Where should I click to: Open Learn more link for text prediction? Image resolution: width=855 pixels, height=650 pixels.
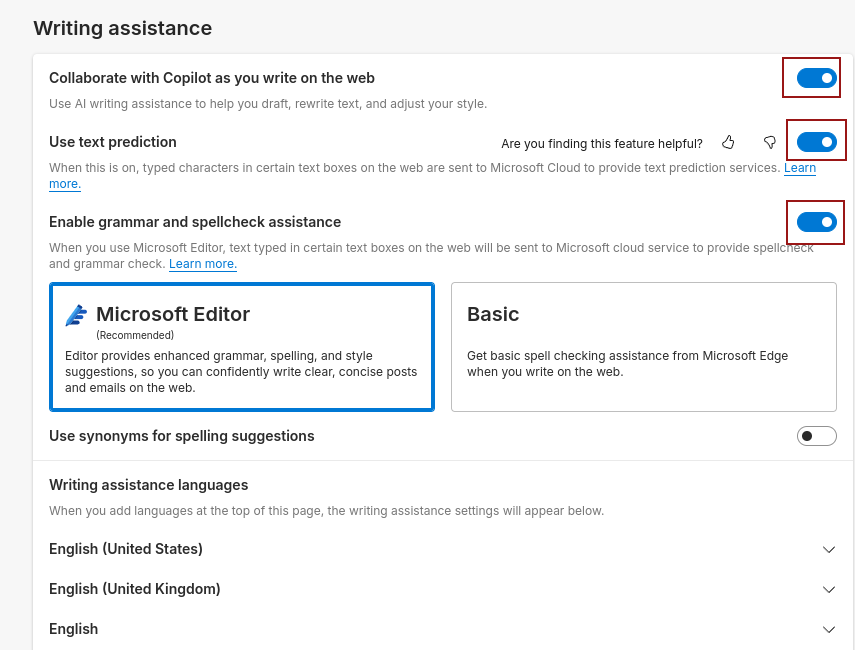pyautogui.click(x=799, y=168)
